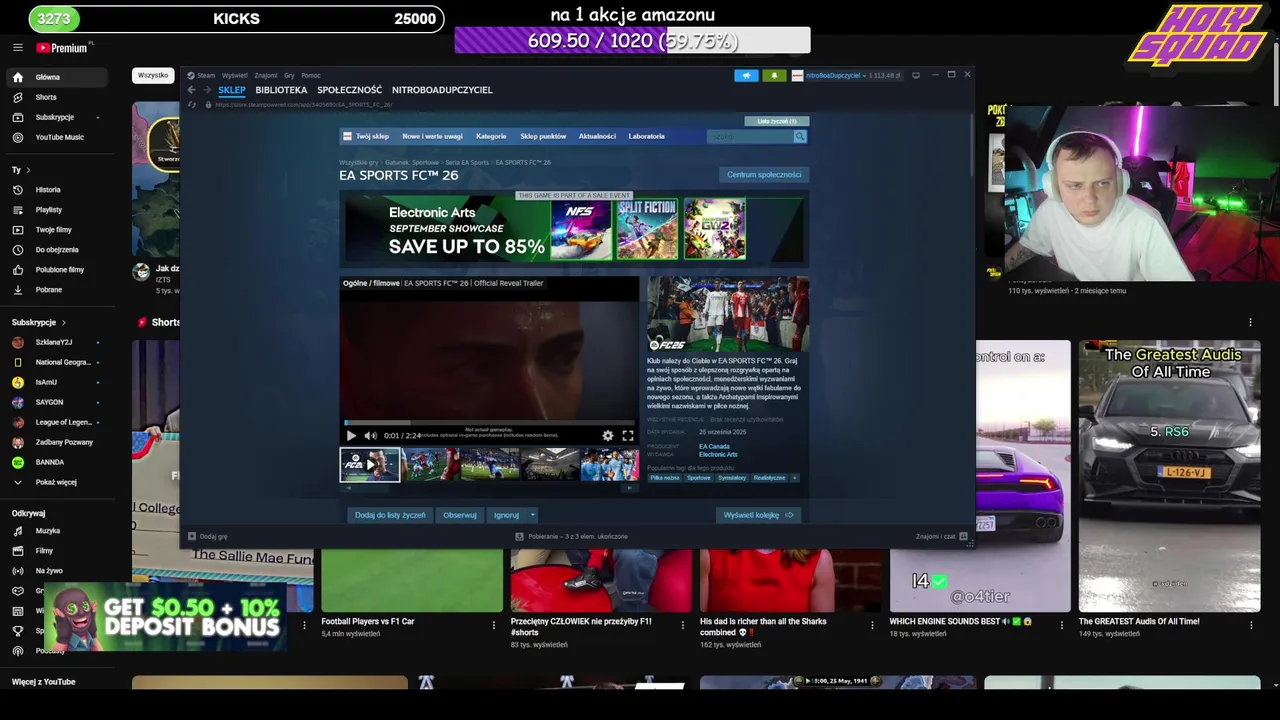Viewport: 1280px width, 720px height.
Task: Mute the trailer volume
Action: (x=370, y=435)
